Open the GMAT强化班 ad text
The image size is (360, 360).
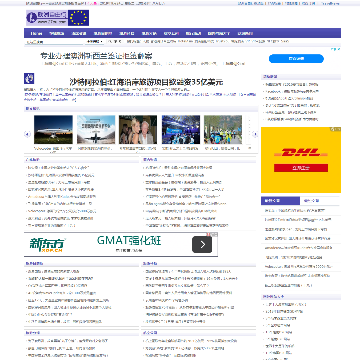[x=129, y=240]
